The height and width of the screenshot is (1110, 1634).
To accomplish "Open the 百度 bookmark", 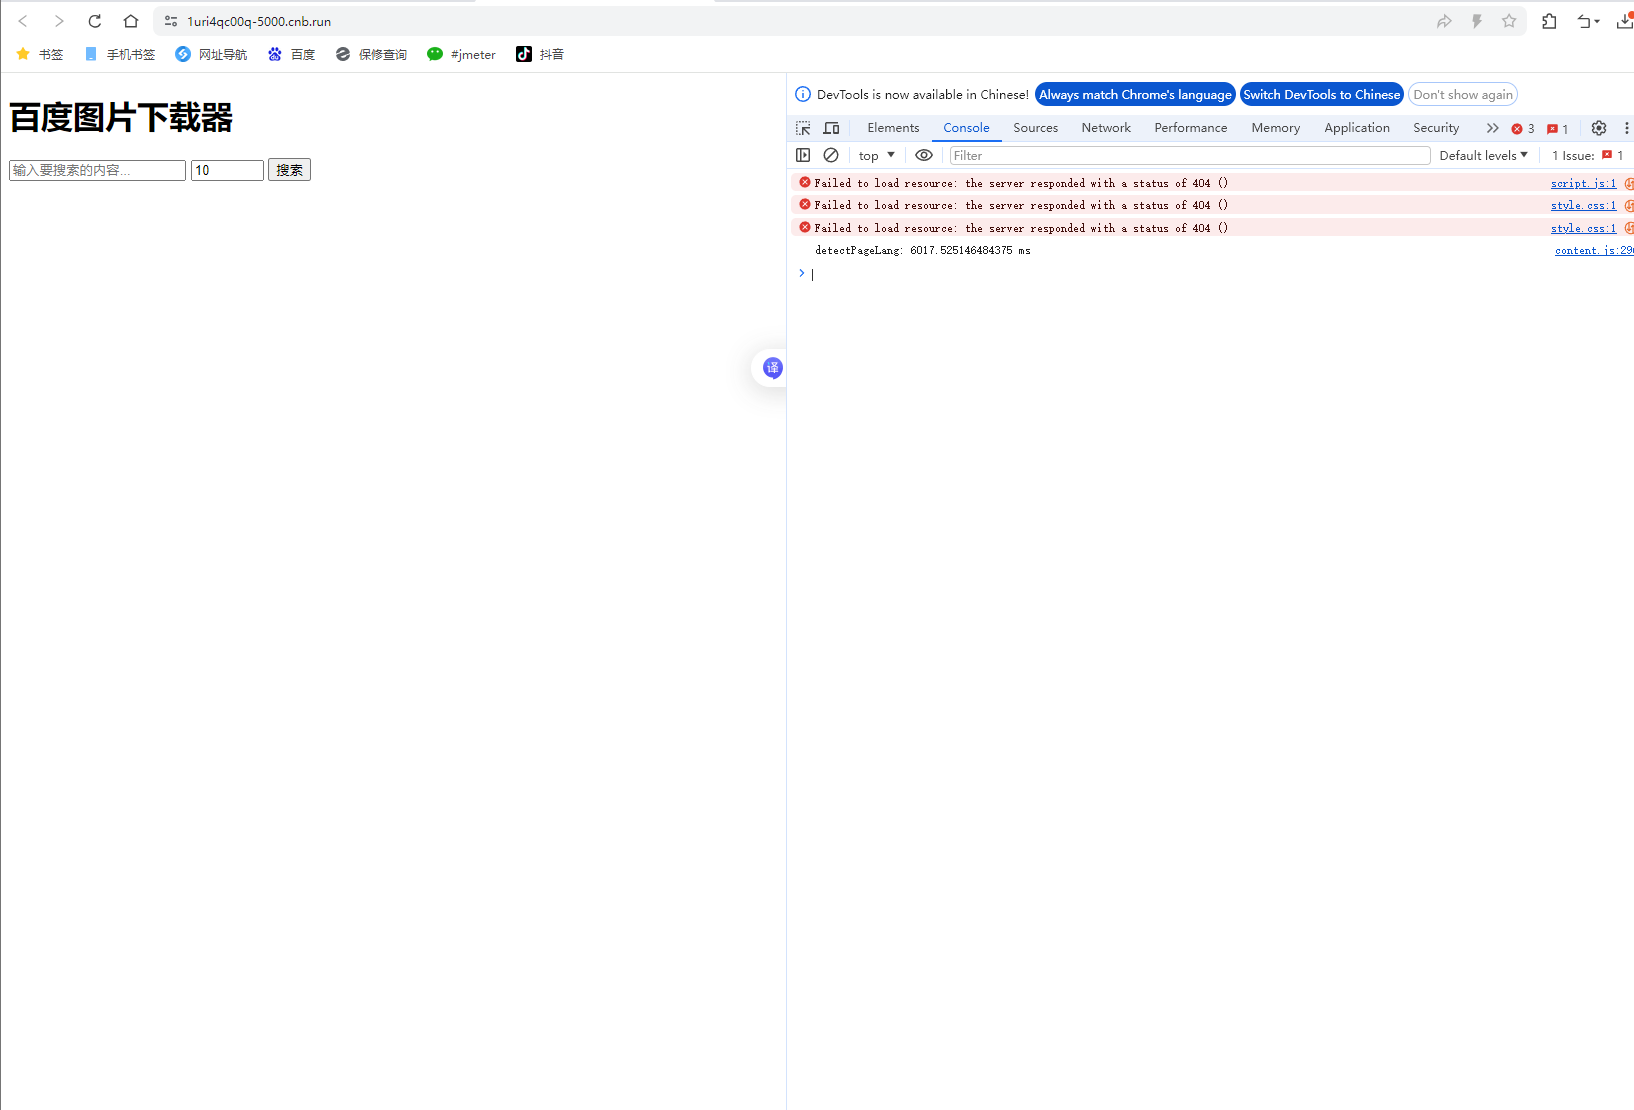I will [291, 54].
